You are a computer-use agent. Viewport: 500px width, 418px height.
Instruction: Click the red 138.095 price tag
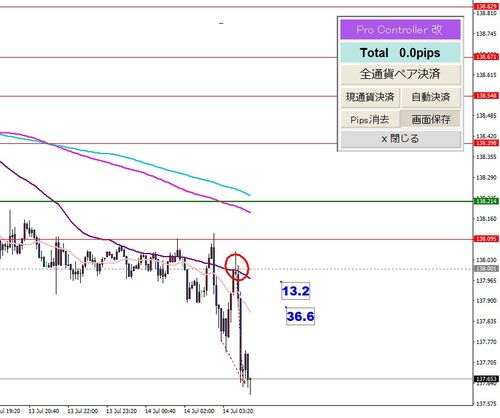point(486,239)
